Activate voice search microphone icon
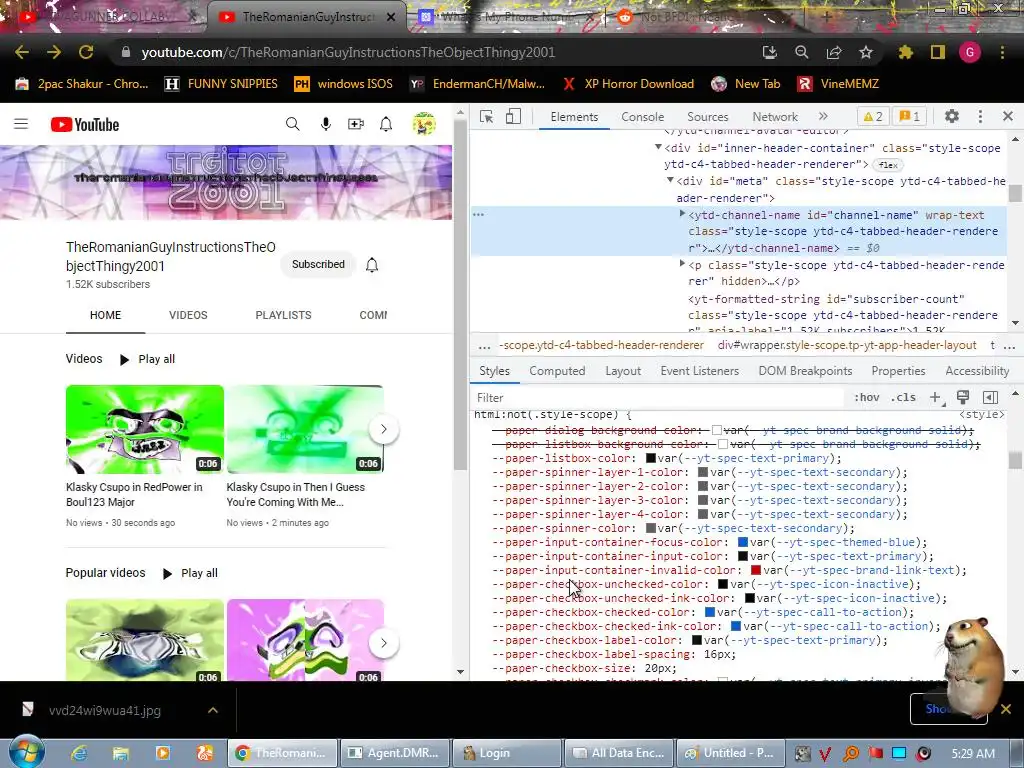Image resolution: width=1024 pixels, height=768 pixels. (325, 124)
